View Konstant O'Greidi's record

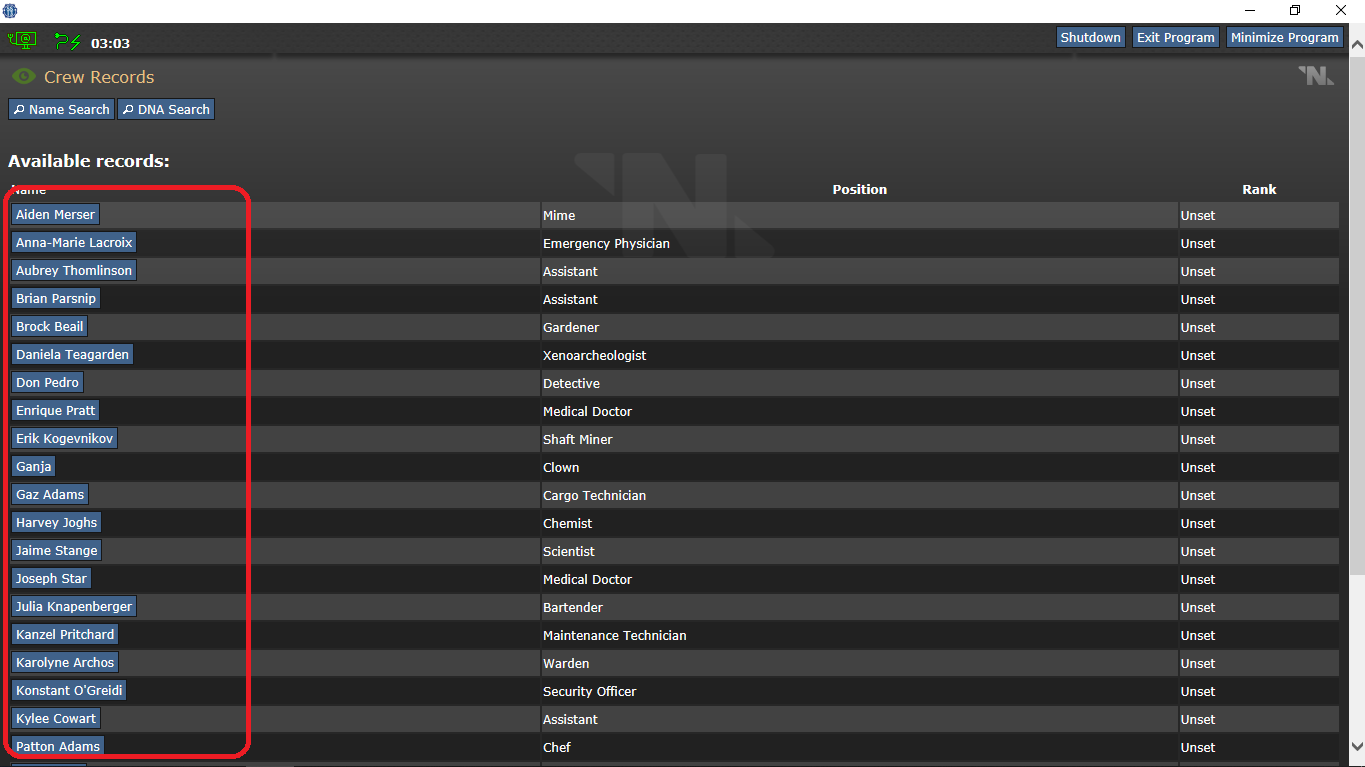tap(69, 690)
